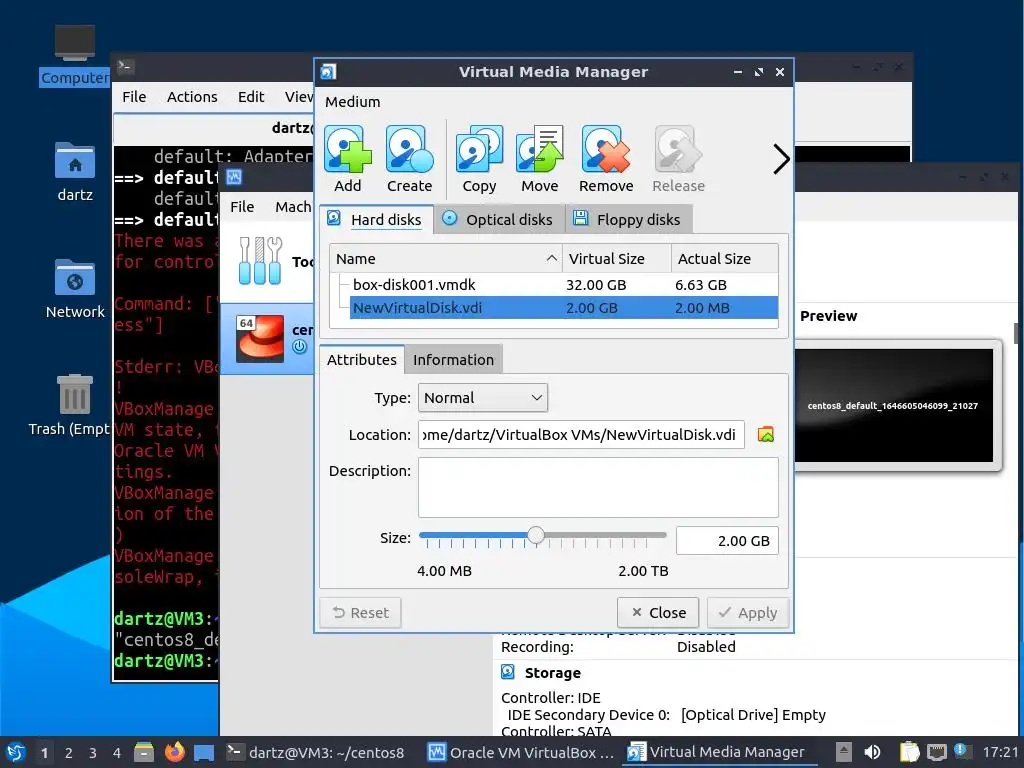
Task: Click the Virtual Media Manager title bar icon
Action: (x=328, y=72)
